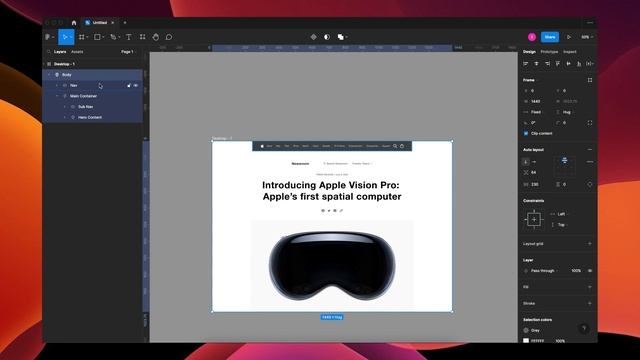The height and width of the screenshot is (360, 640).
Task: Add a Layout grid with plus
Action: click(x=590, y=244)
